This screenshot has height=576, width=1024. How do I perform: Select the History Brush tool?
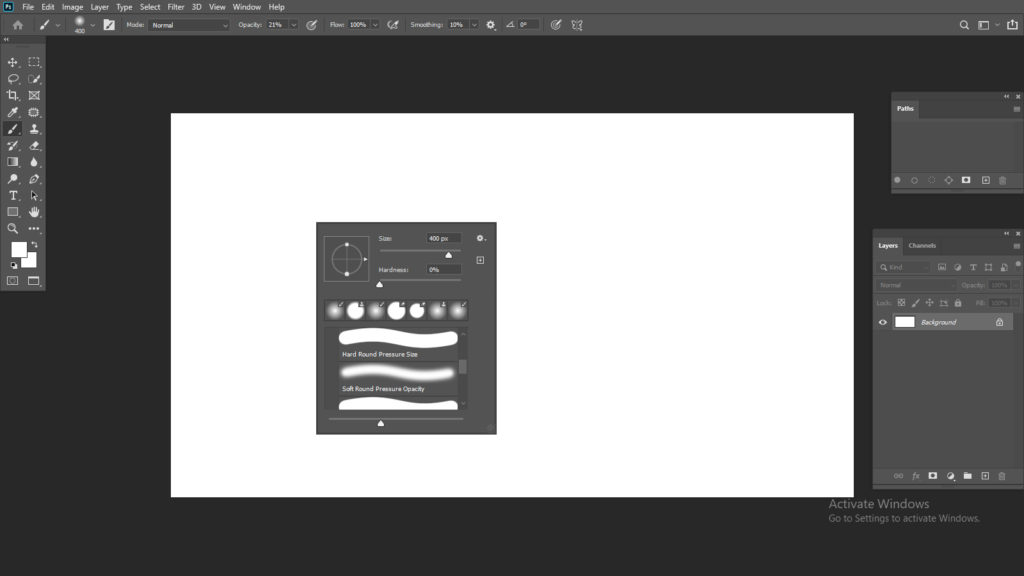(x=12, y=146)
